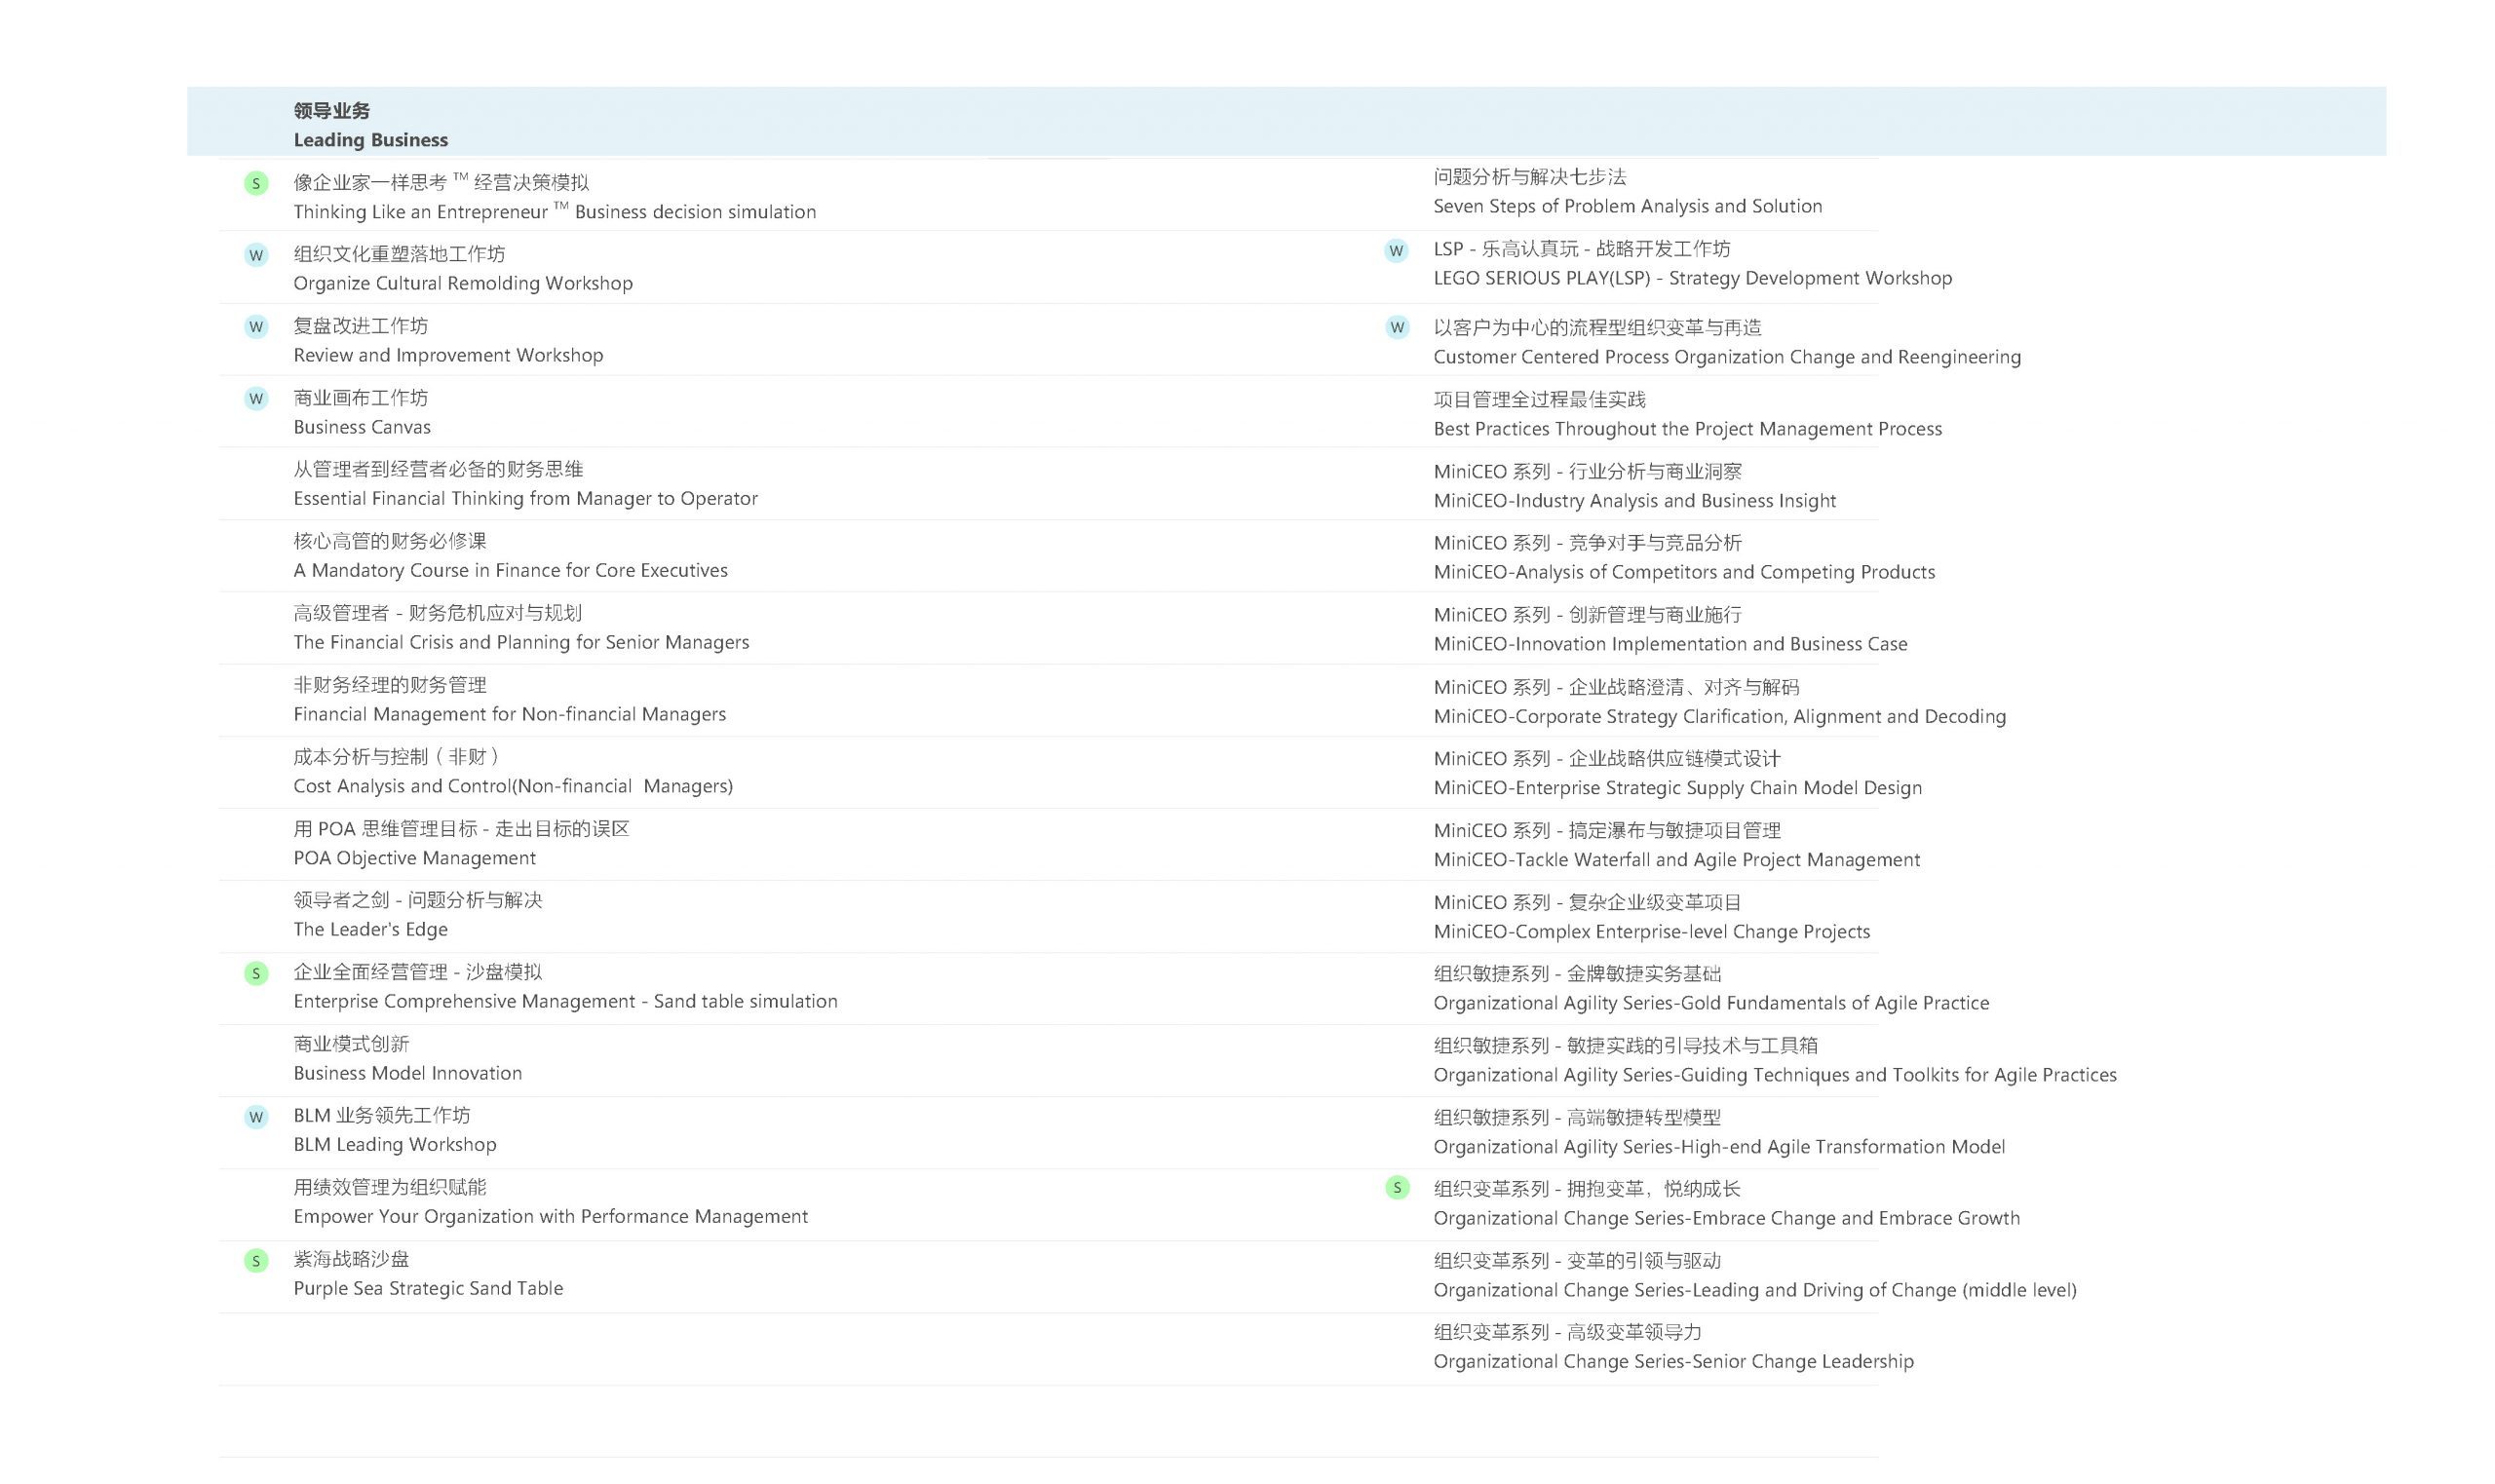Open MiniCEO-Tackle Waterfall and Agile Project Management
Image resolution: width=2495 pixels, height=1484 pixels.
[x=1676, y=859]
